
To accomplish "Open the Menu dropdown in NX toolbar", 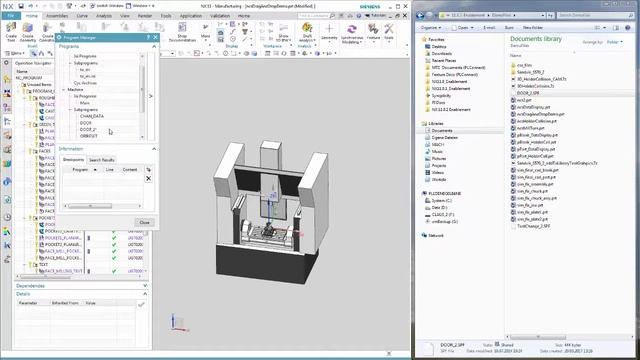I will tap(15, 53).
